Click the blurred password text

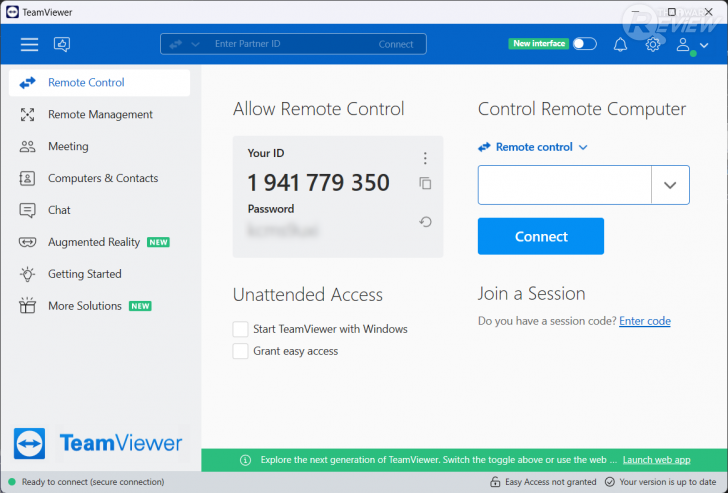283,230
